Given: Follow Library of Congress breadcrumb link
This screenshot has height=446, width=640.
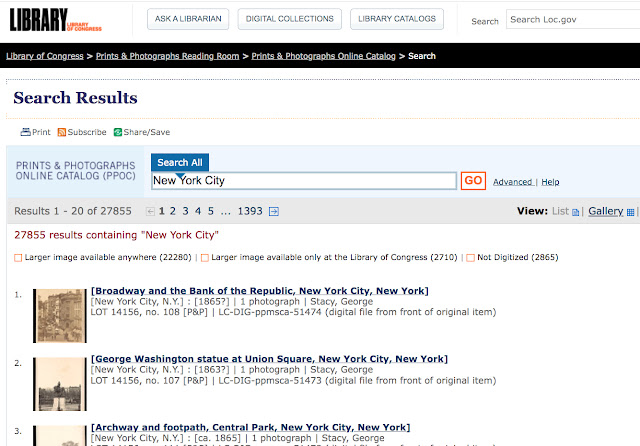Looking at the screenshot, I should click(45, 56).
